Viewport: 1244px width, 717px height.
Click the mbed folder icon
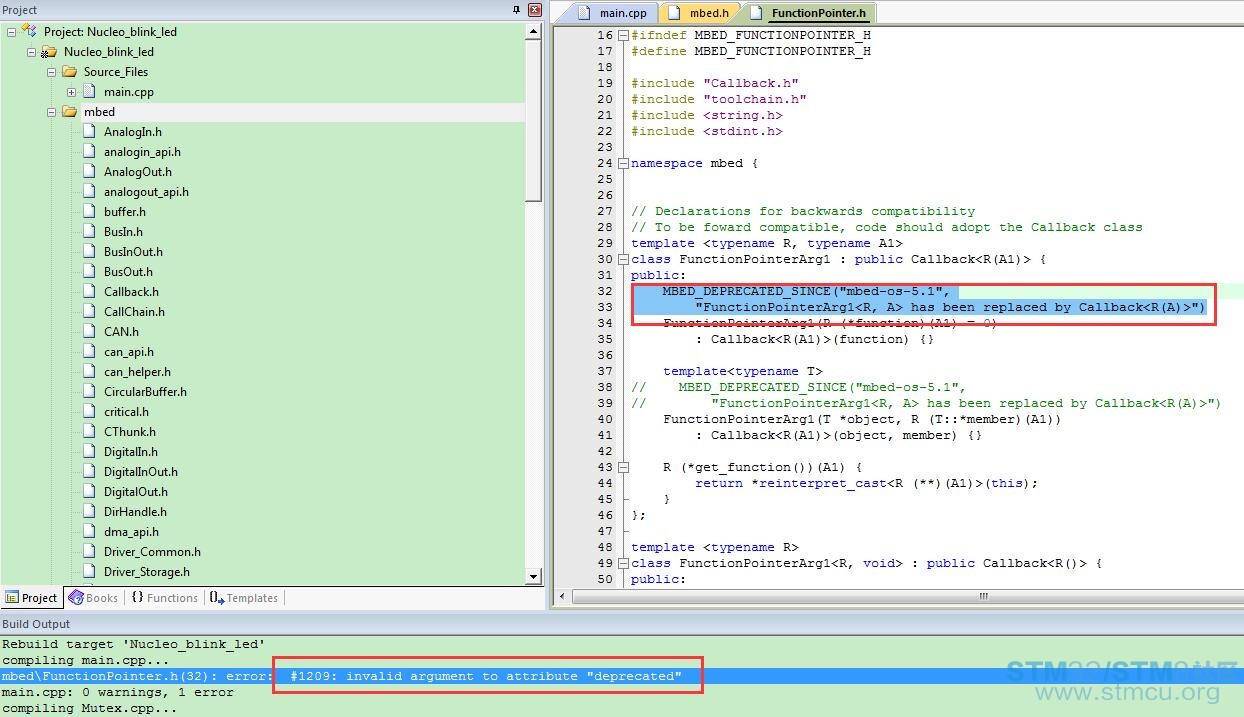[69, 112]
